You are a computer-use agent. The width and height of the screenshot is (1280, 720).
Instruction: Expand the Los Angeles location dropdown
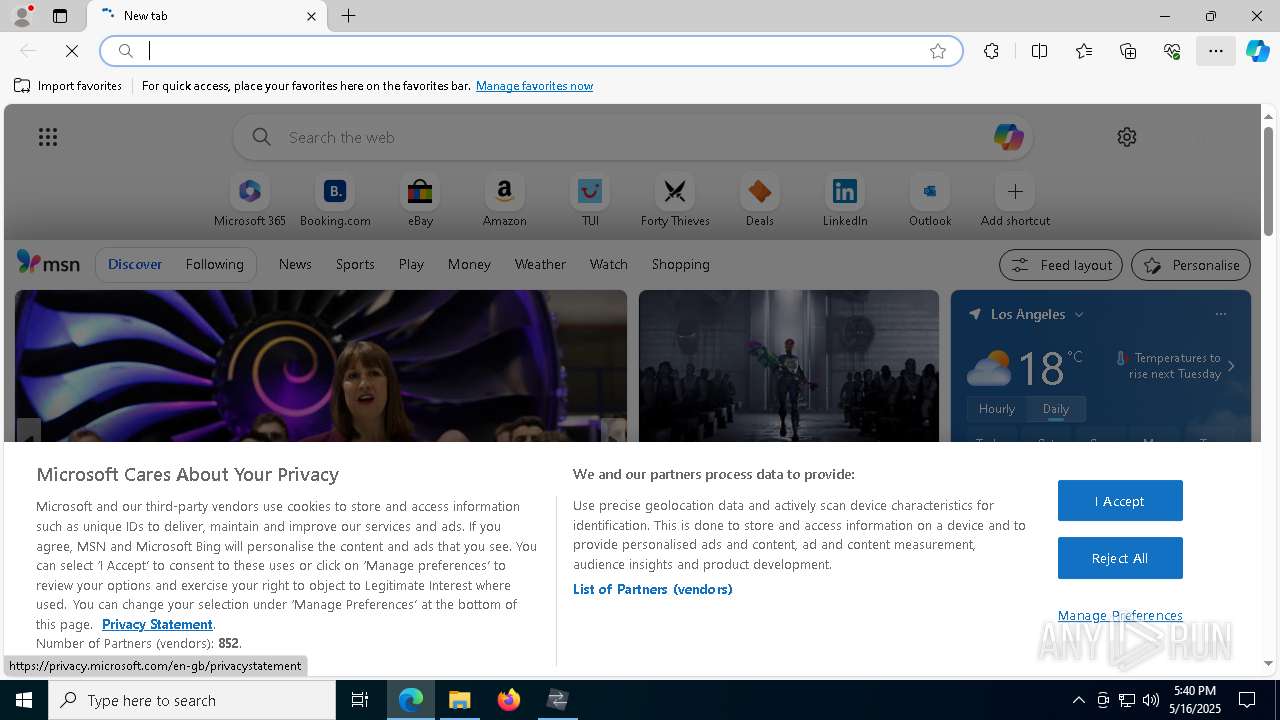click(1079, 314)
